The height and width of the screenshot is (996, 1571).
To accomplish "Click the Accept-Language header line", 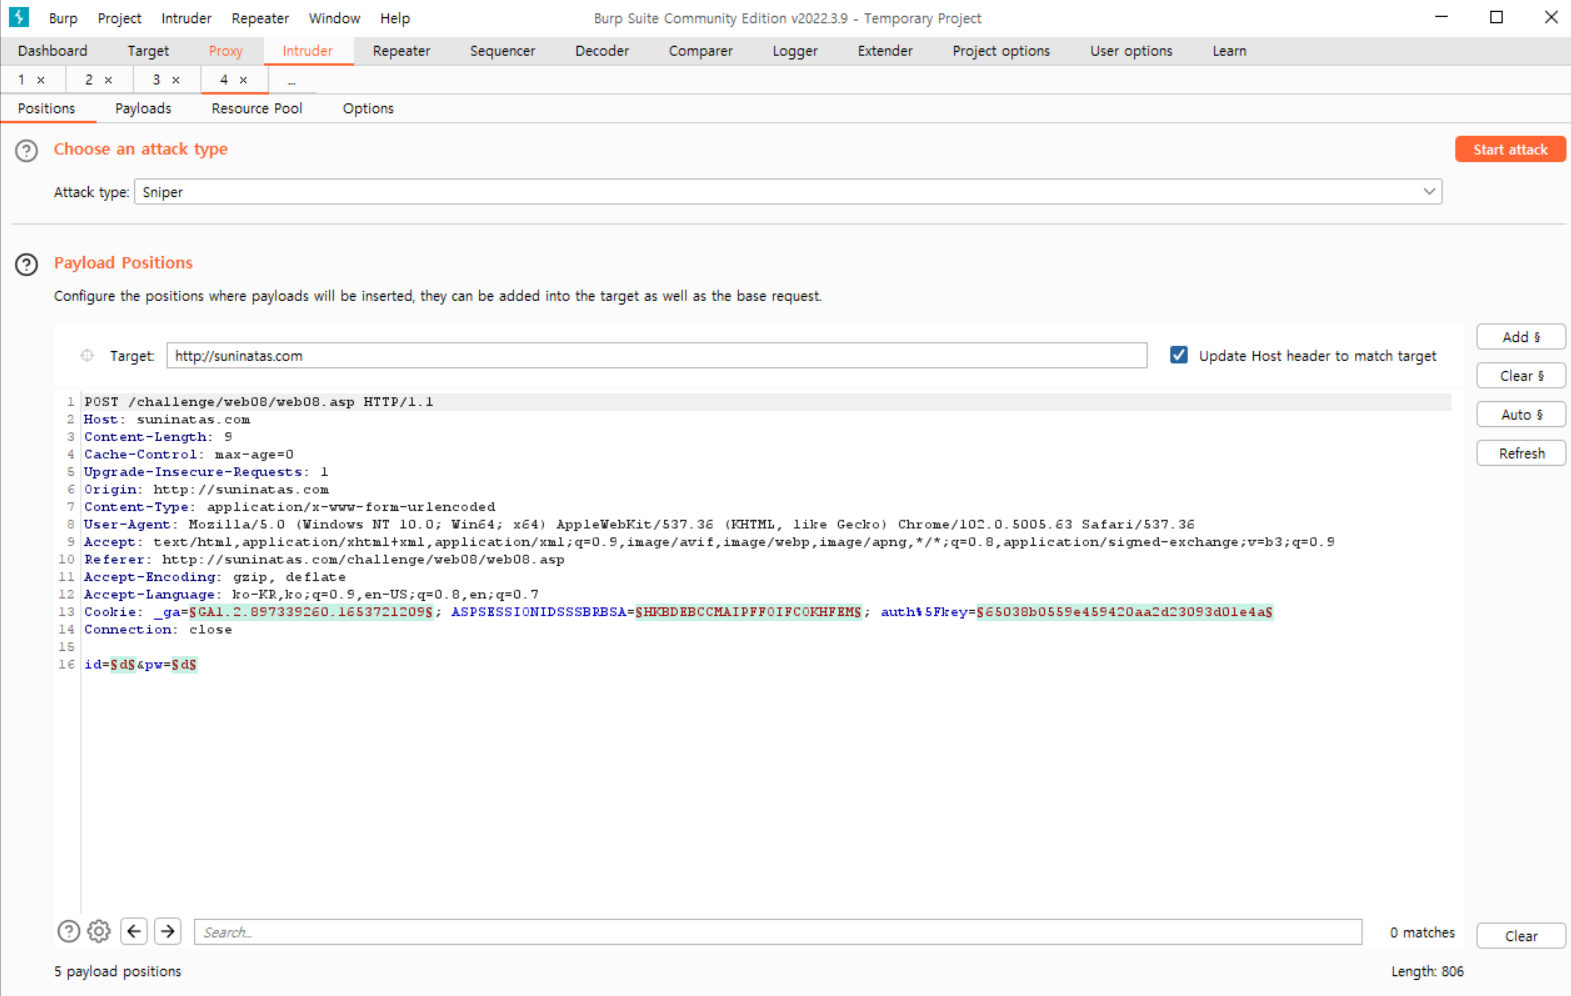I will click(x=311, y=595).
